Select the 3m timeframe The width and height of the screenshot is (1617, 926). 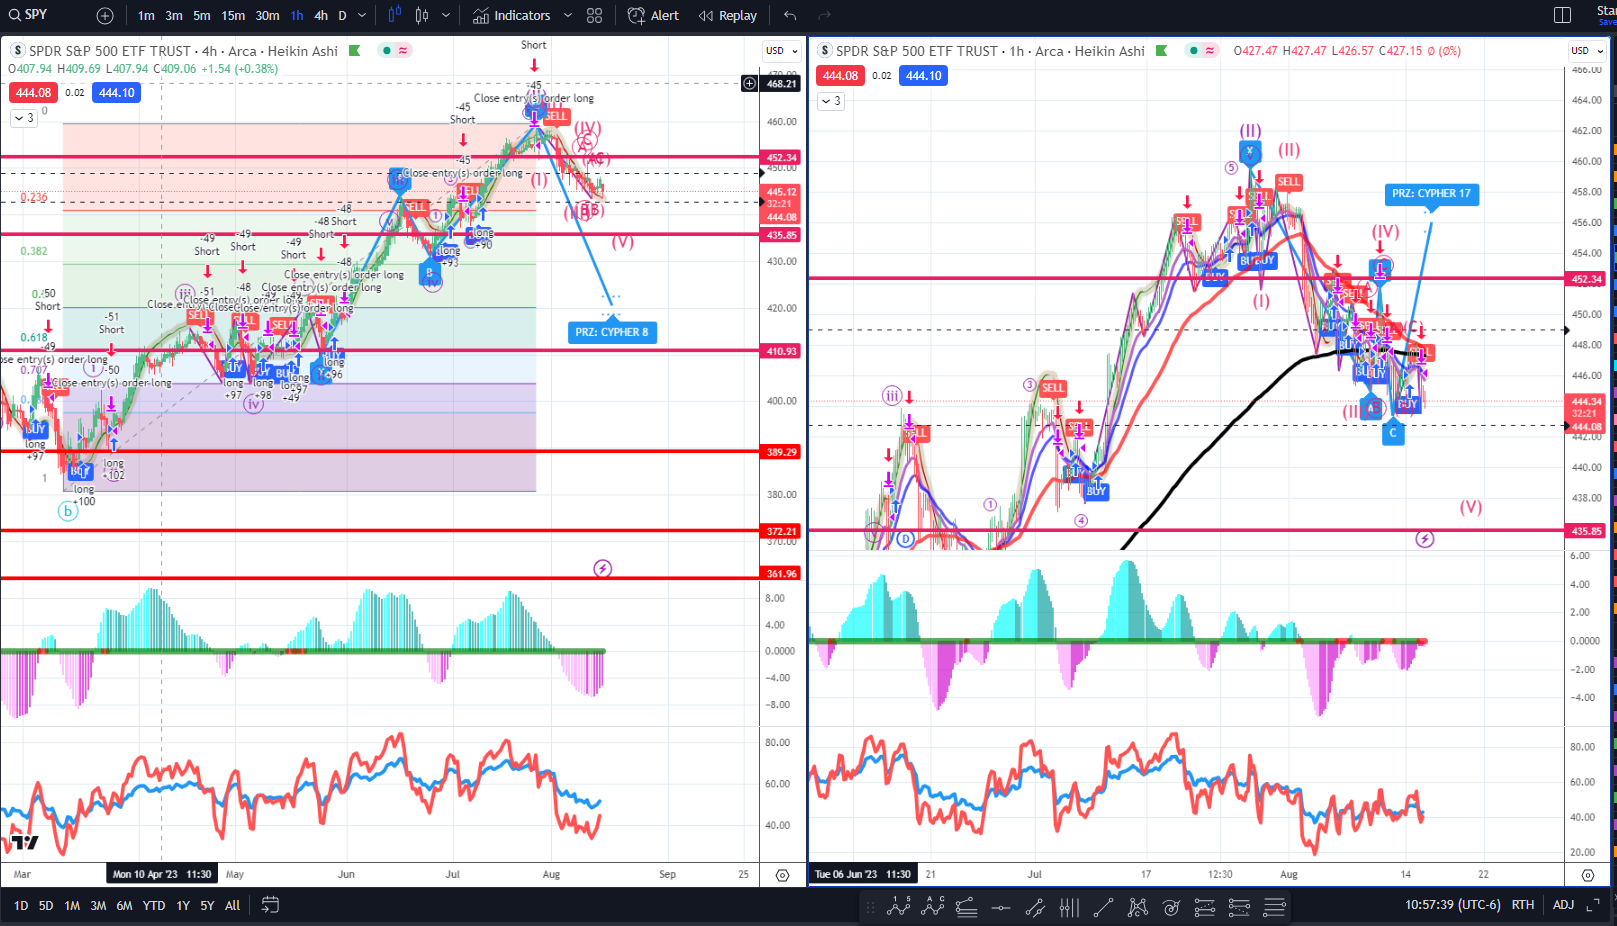click(174, 16)
